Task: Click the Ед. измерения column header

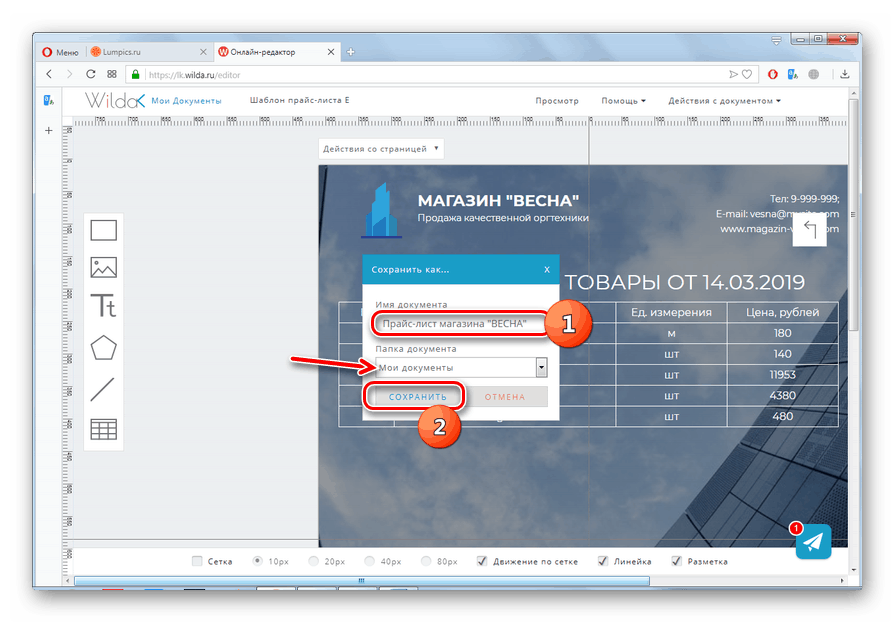Action: coord(671,312)
